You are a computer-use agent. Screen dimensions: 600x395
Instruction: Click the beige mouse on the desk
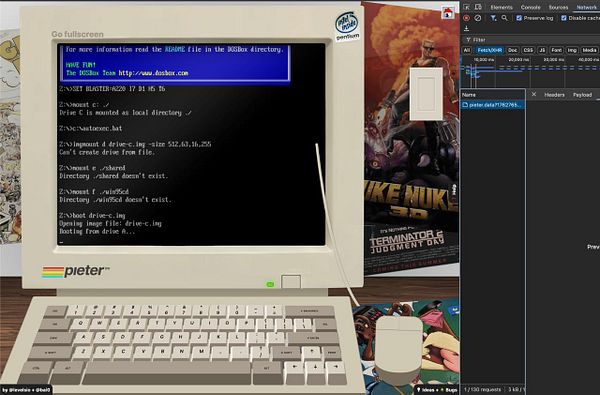pyautogui.click(x=398, y=350)
